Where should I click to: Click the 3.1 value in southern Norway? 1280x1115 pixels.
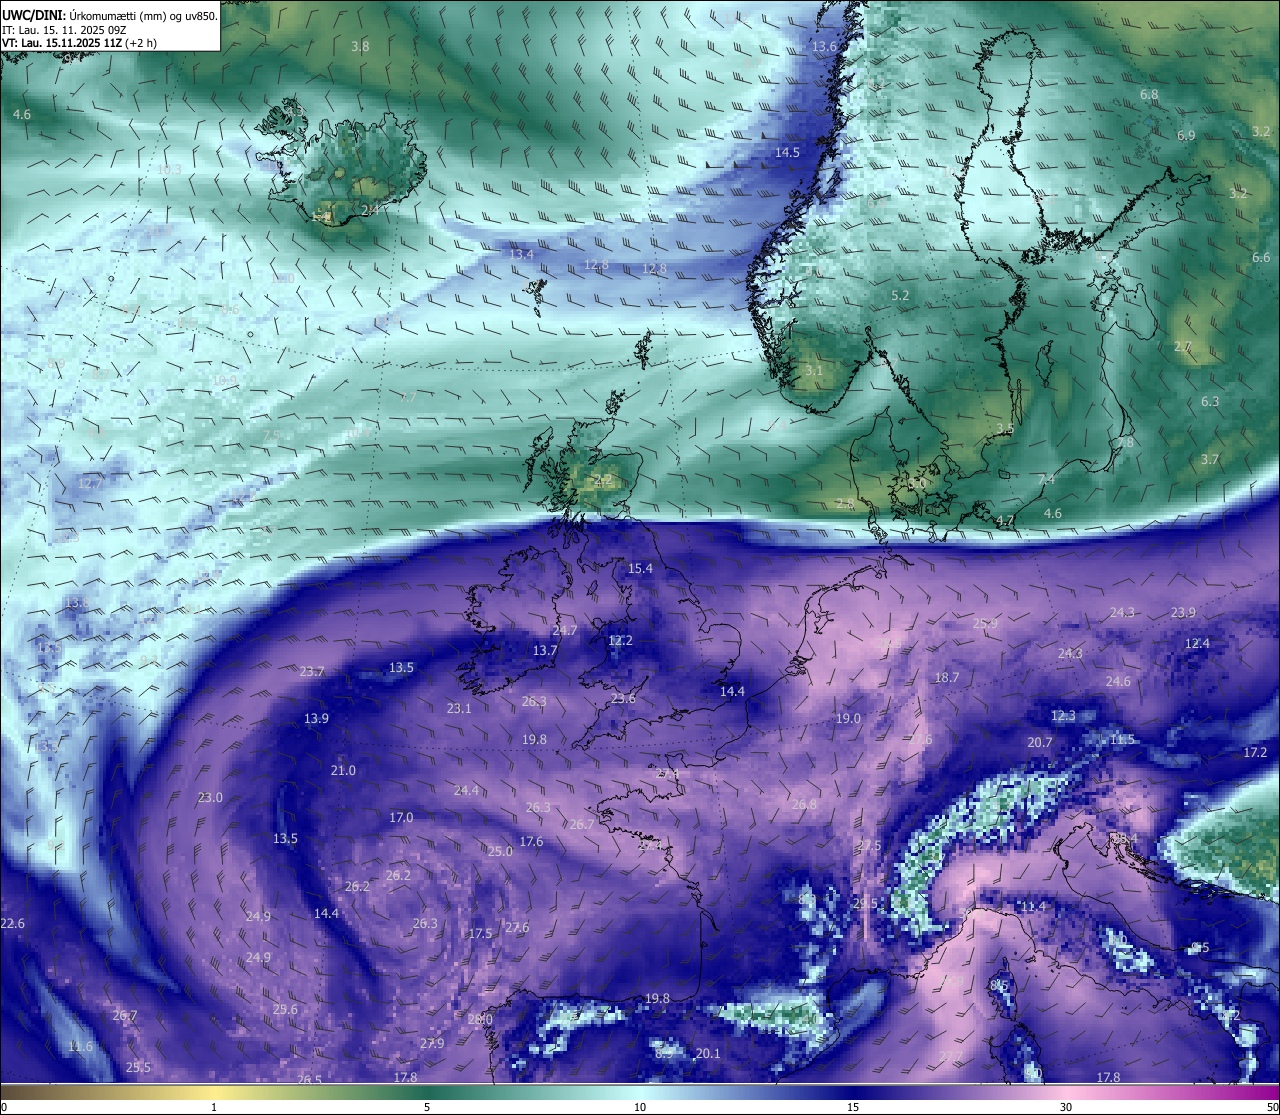tap(815, 370)
